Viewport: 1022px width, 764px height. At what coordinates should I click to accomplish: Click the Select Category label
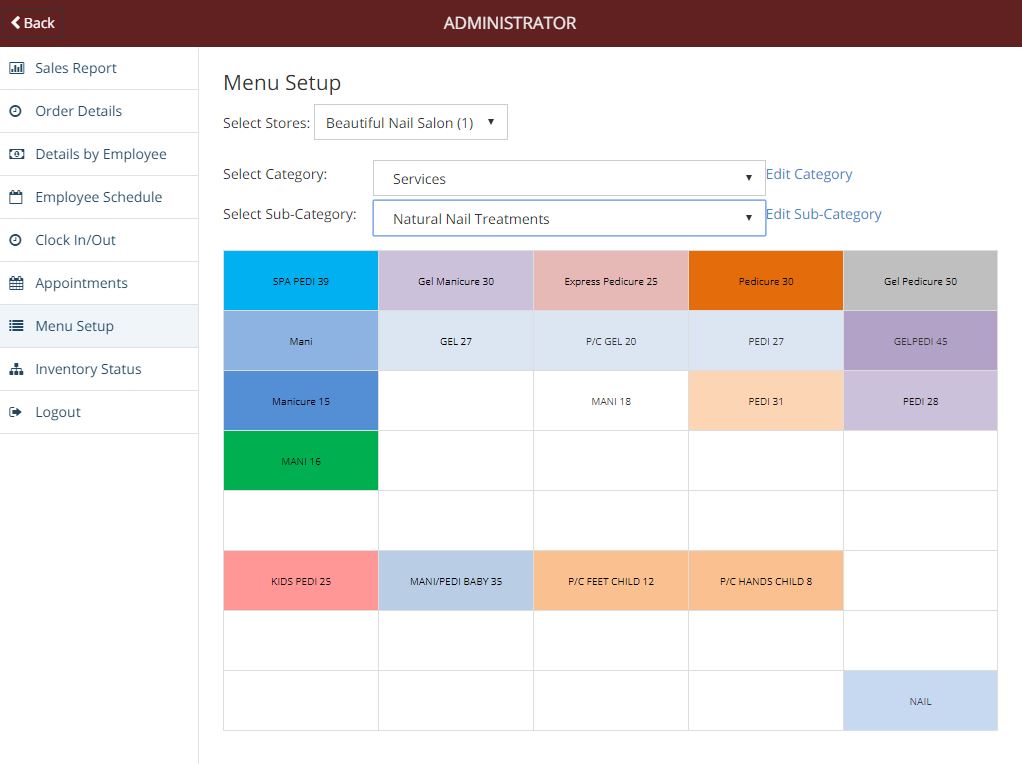click(274, 174)
